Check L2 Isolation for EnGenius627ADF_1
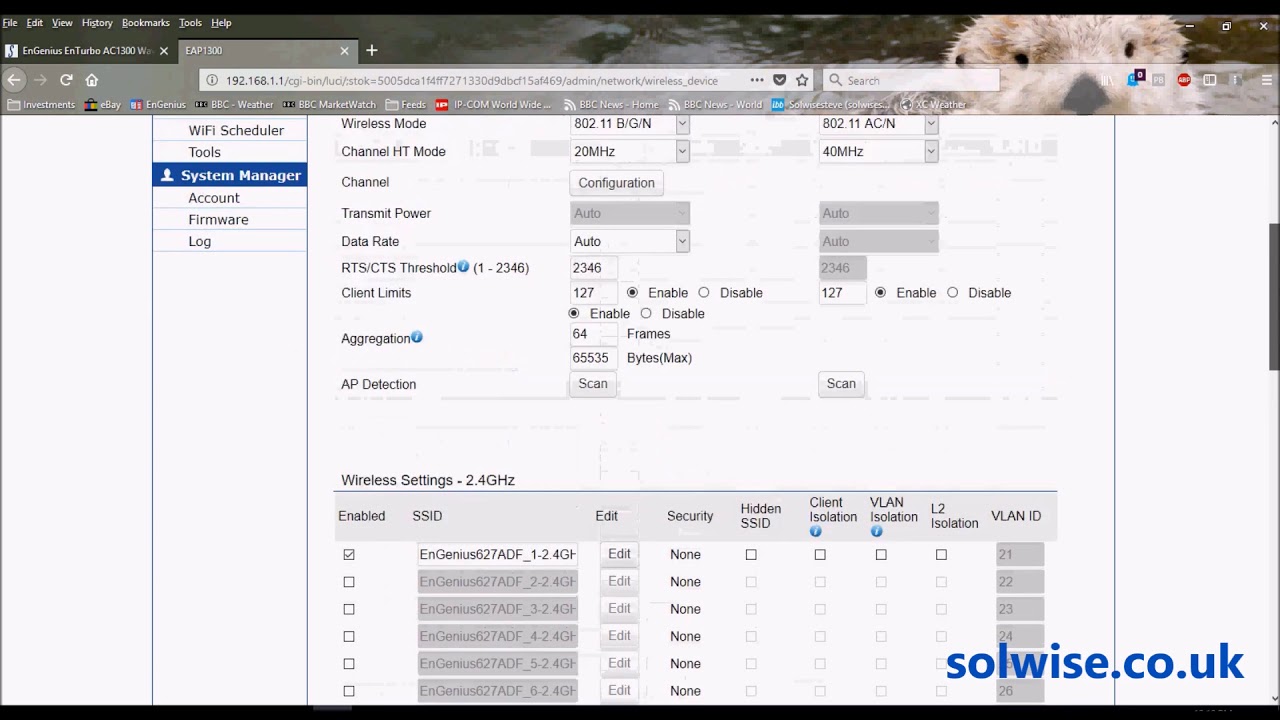This screenshot has width=1280, height=720. pos(941,554)
